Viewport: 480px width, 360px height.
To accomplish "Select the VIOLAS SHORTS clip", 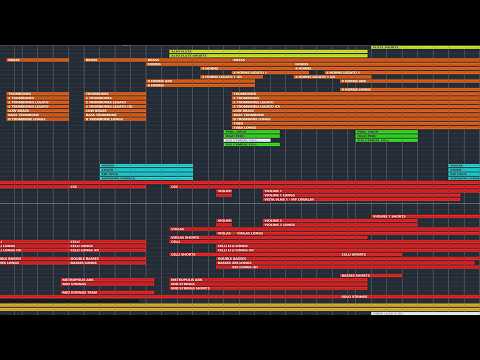I will [269, 238].
